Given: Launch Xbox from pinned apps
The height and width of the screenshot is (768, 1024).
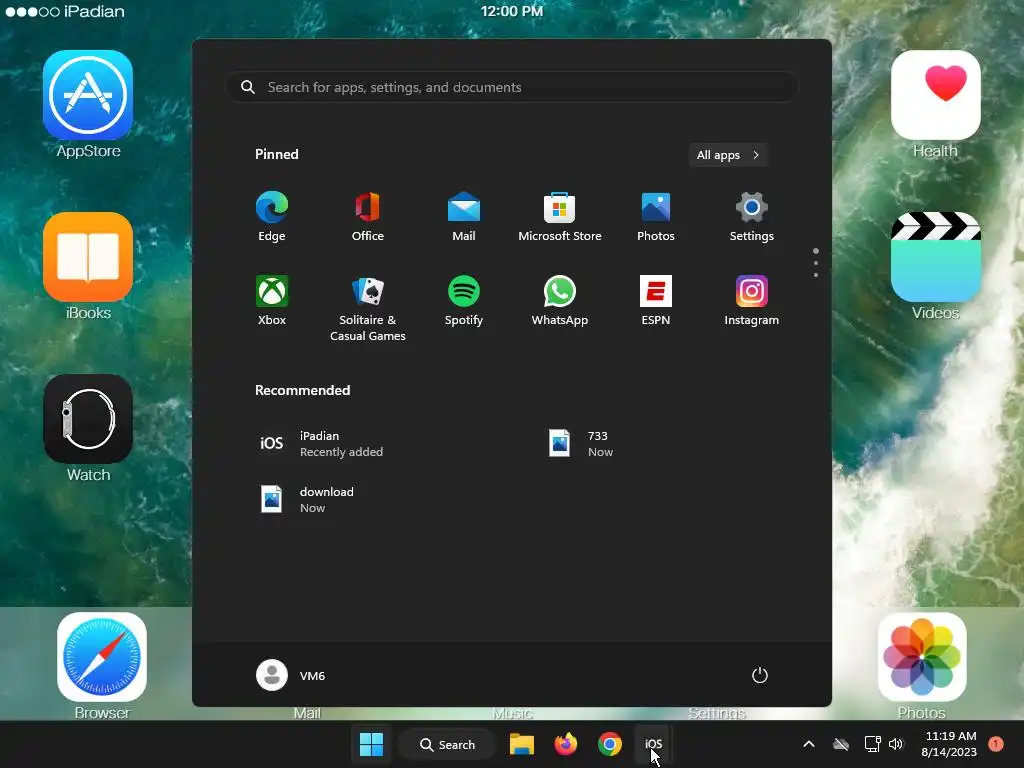Looking at the screenshot, I should point(272,300).
